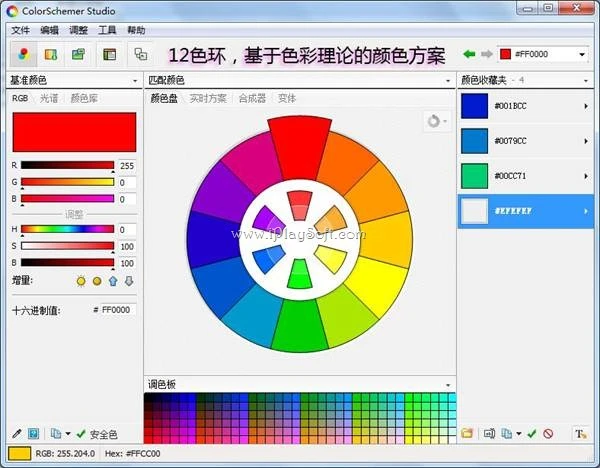
Task: Open the arrow beside selected #EFEFEF favorite
Action: pyautogui.click(x=586, y=211)
